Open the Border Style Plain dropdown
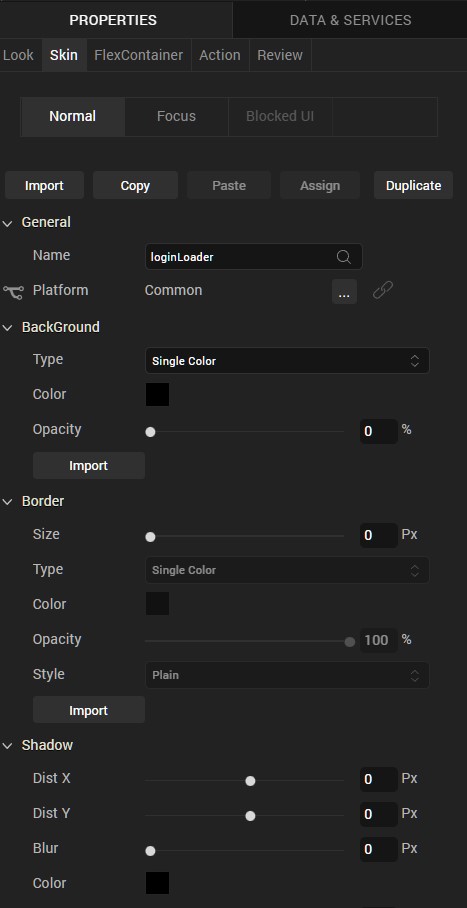Screen dimensions: 467x908 click(x=287, y=675)
